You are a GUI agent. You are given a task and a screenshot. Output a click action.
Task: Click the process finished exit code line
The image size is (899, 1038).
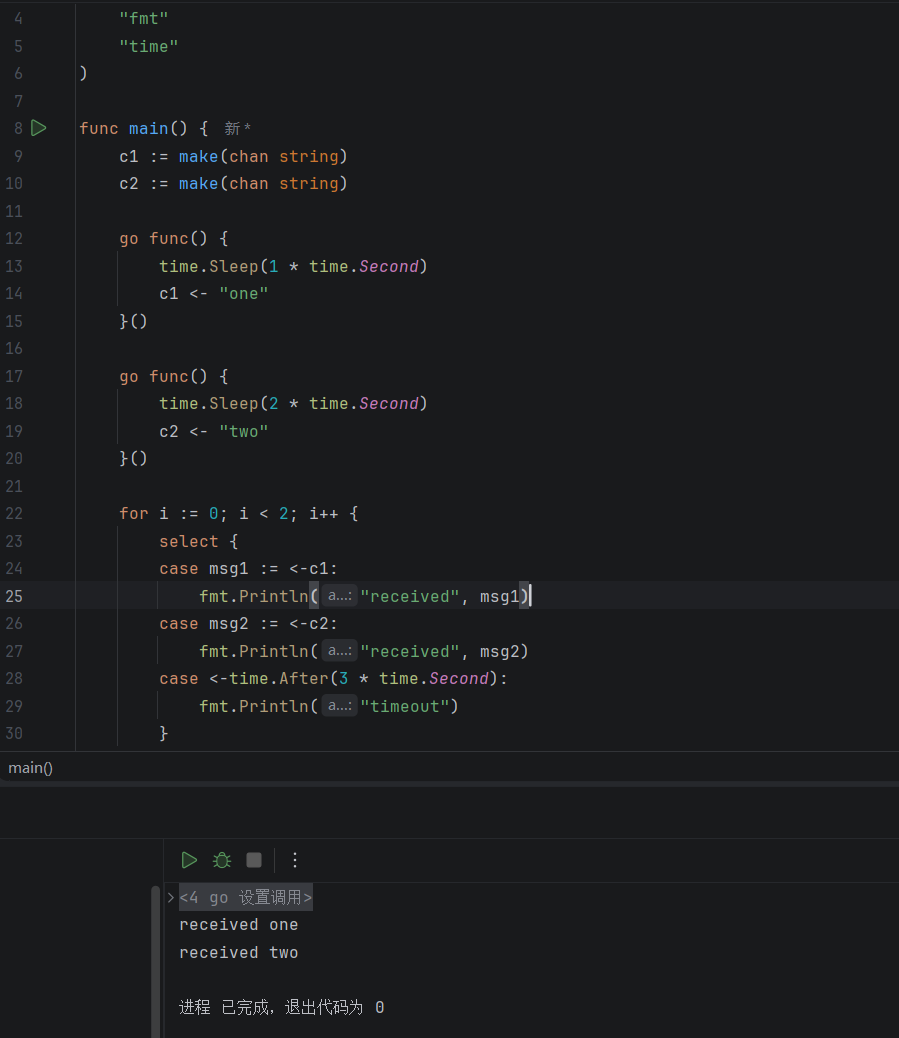tap(281, 1008)
